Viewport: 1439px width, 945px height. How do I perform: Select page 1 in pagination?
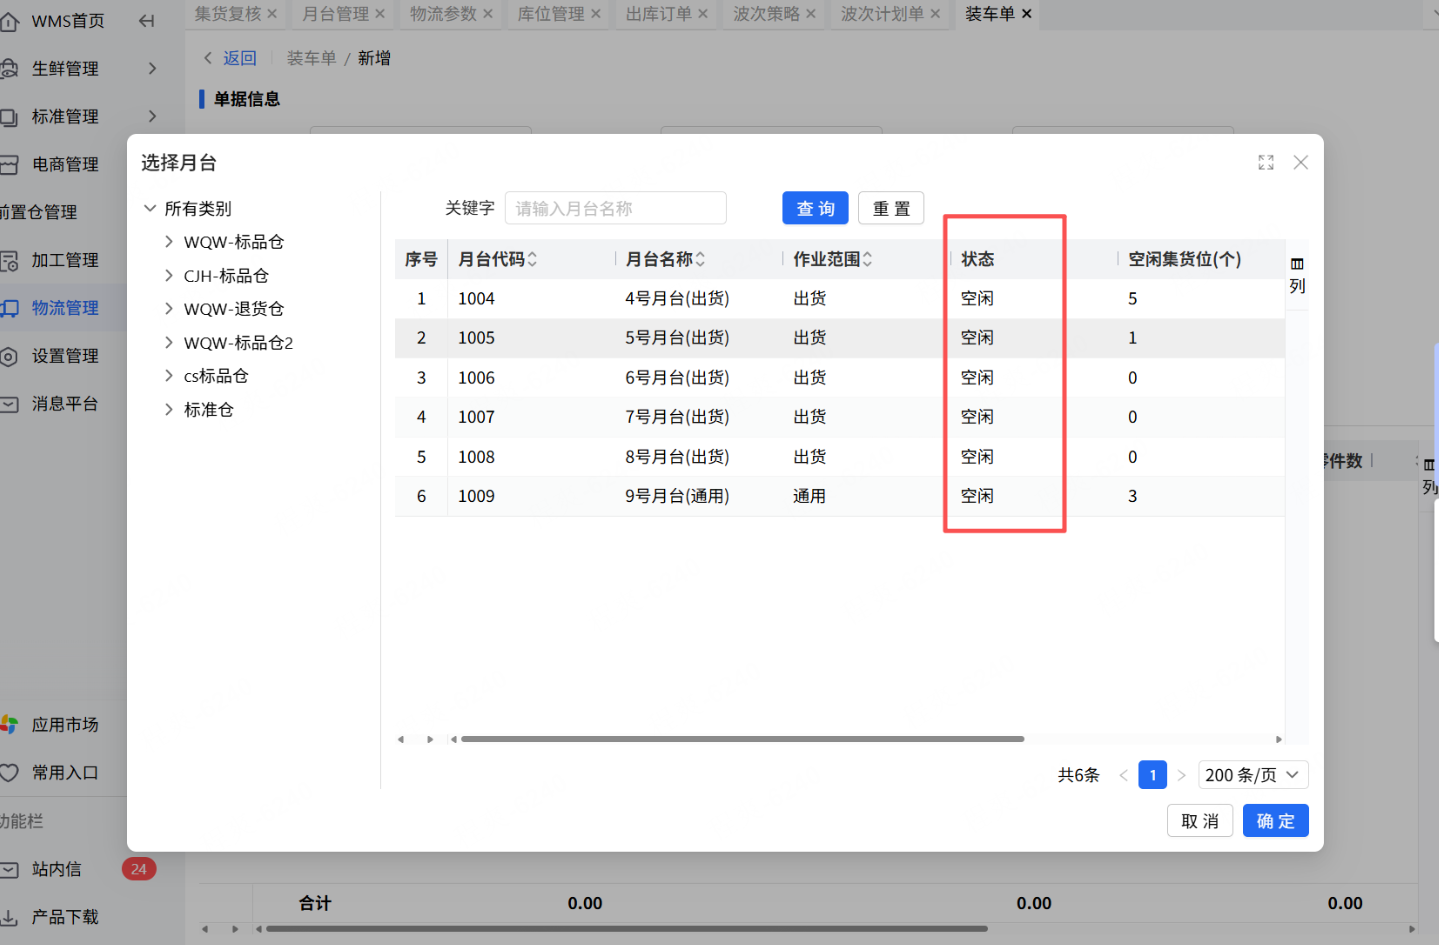[1153, 775]
